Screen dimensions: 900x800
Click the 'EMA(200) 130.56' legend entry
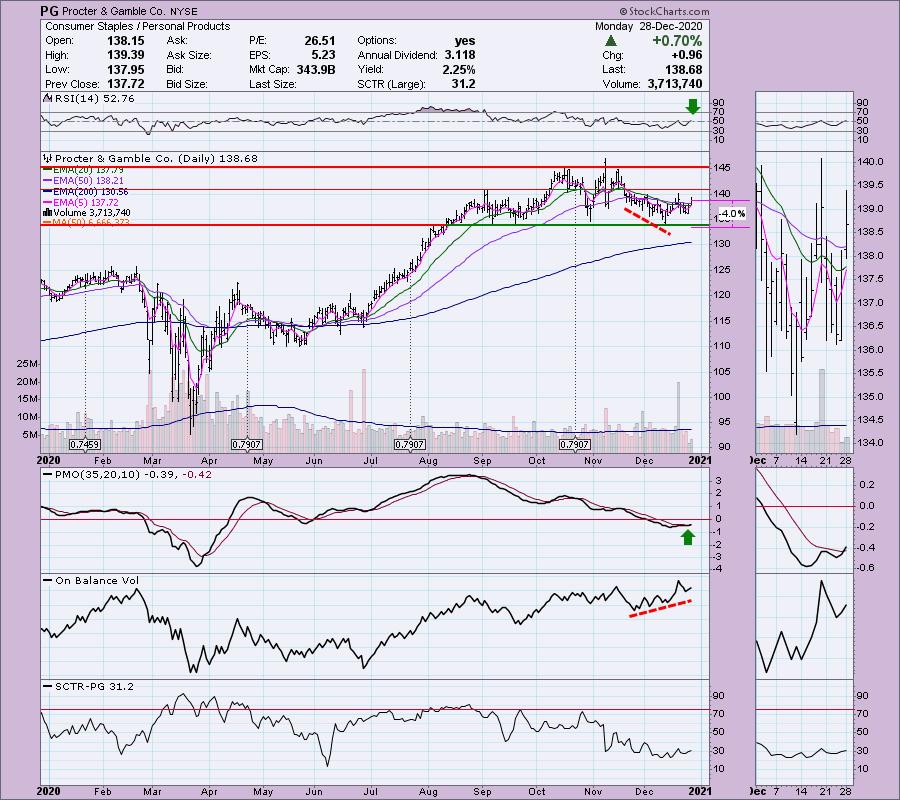click(x=90, y=192)
